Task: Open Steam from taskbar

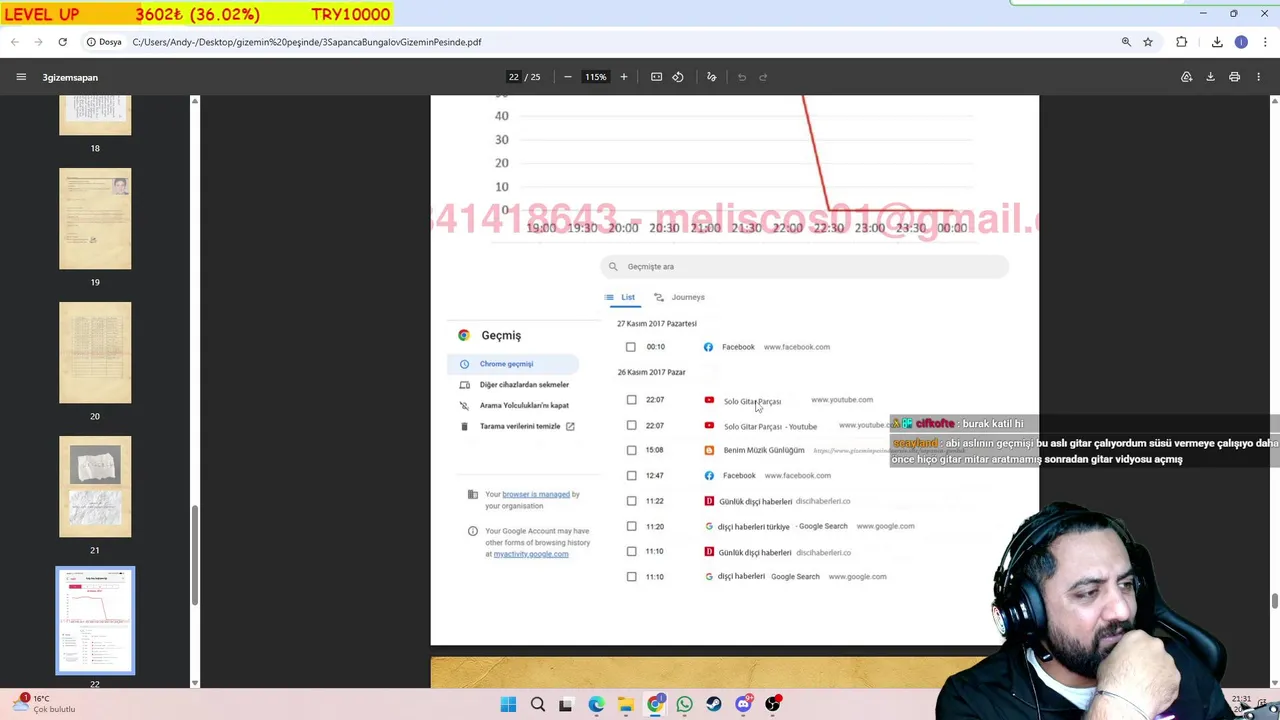Action: pos(713,705)
